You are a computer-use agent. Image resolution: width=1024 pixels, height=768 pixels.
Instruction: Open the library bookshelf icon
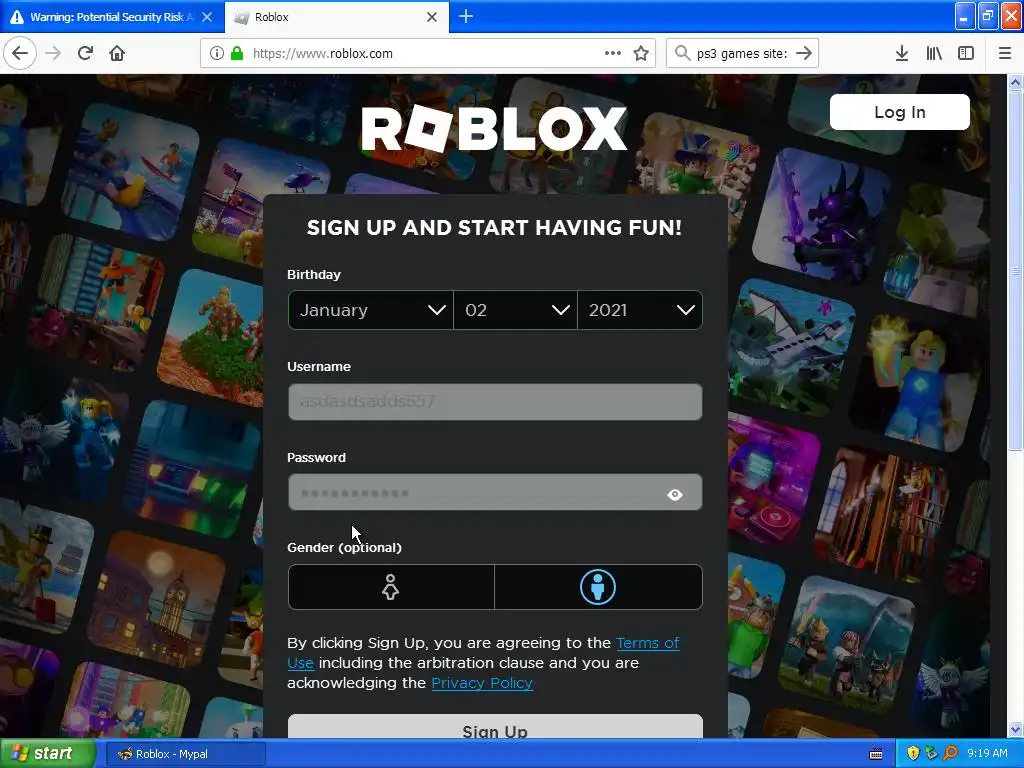(x=934, y=54)
